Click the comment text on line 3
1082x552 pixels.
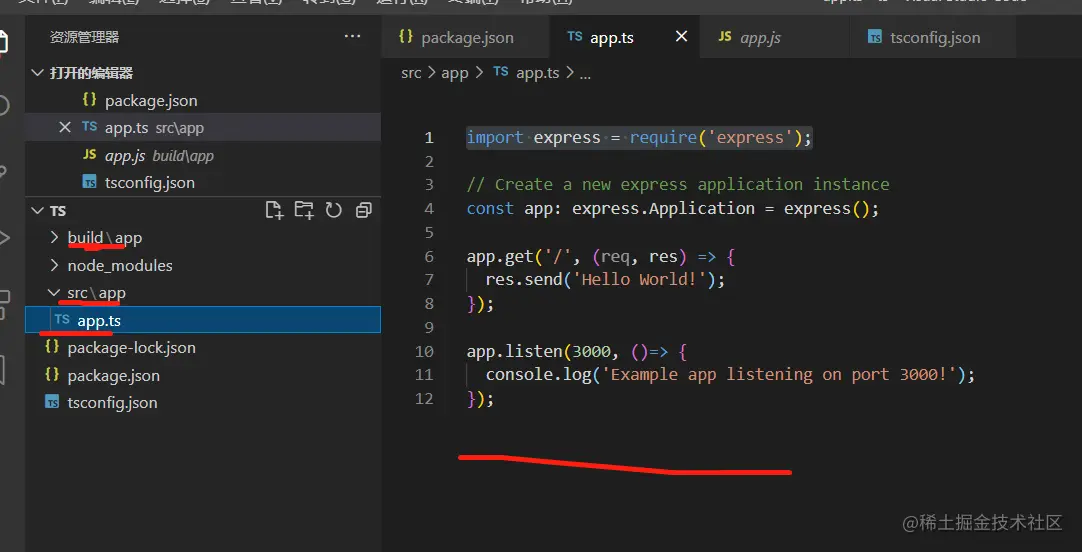click(678, 185)
